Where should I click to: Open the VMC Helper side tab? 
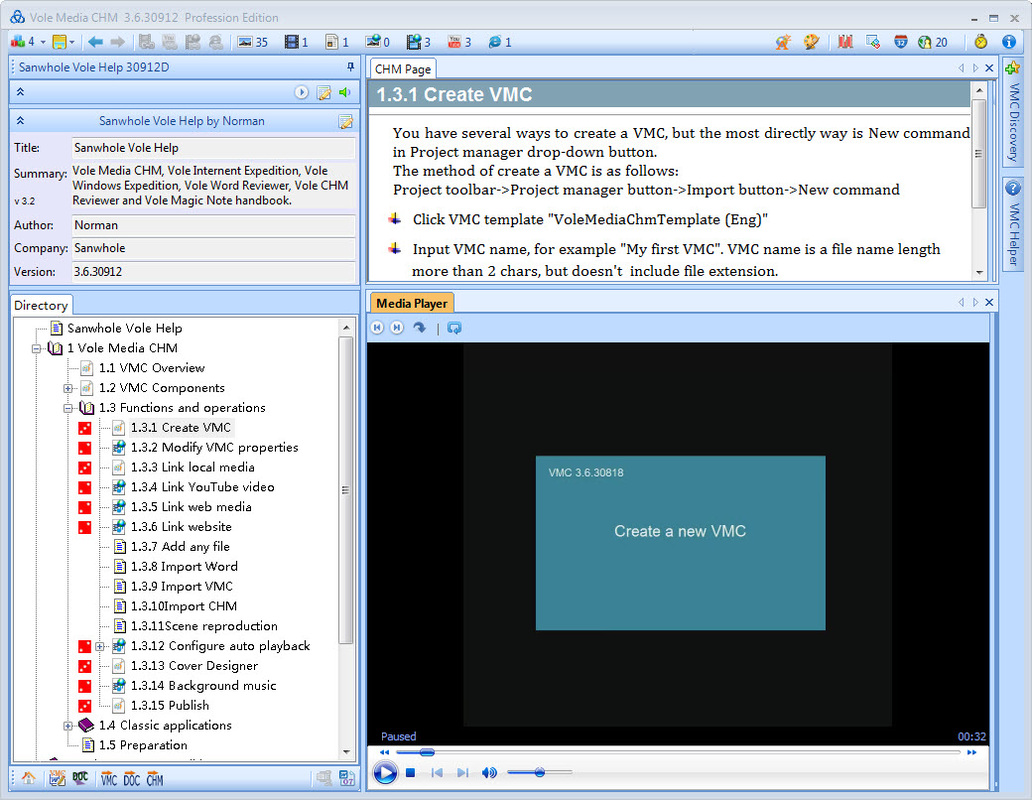[x=1013, y=223]
